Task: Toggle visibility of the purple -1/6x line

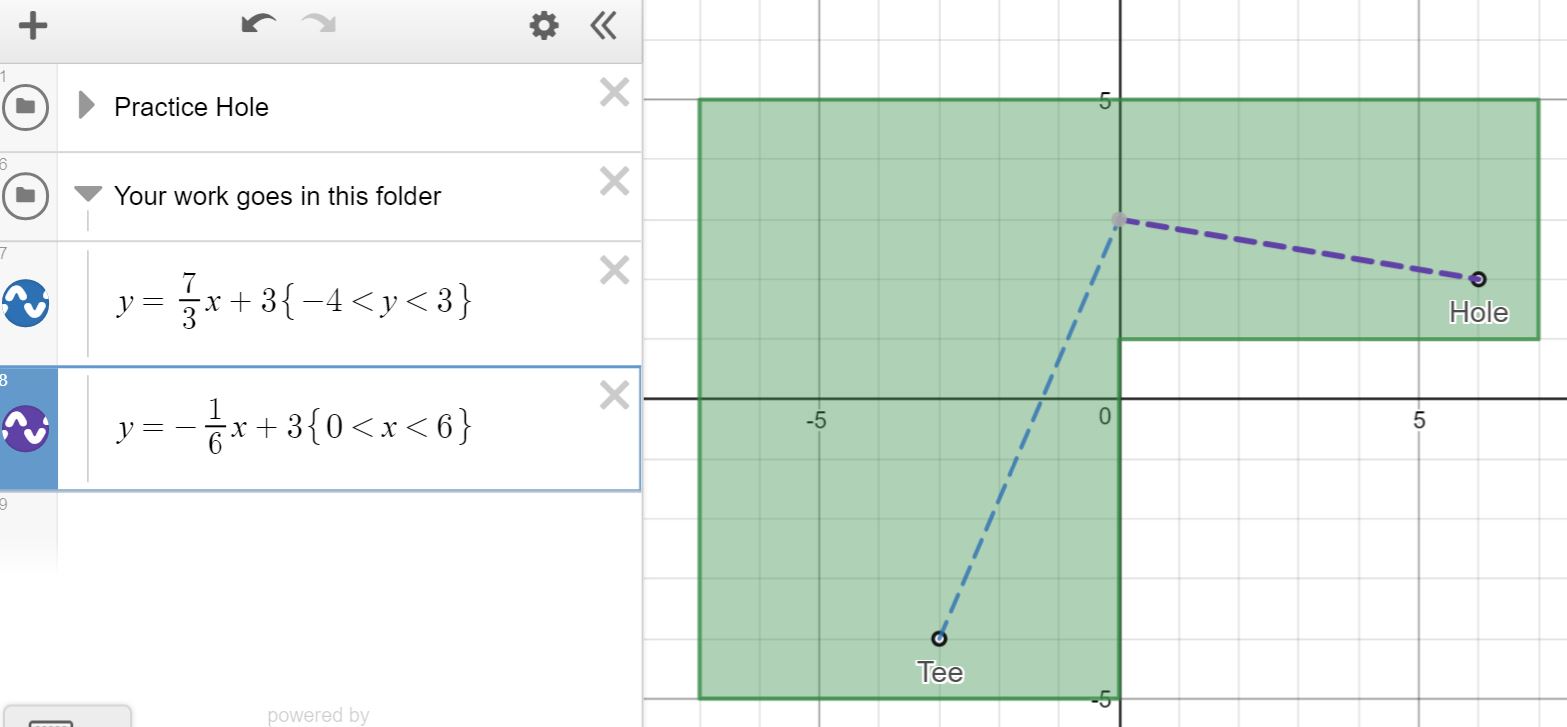Action: 25,428
